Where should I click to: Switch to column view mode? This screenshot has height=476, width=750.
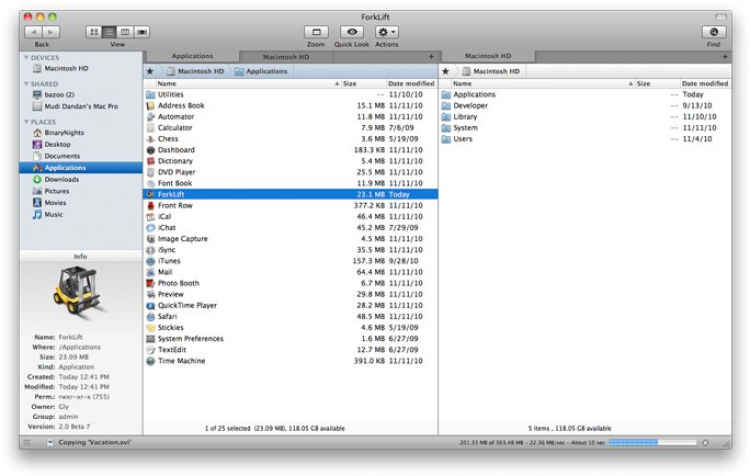click(125, 32)
